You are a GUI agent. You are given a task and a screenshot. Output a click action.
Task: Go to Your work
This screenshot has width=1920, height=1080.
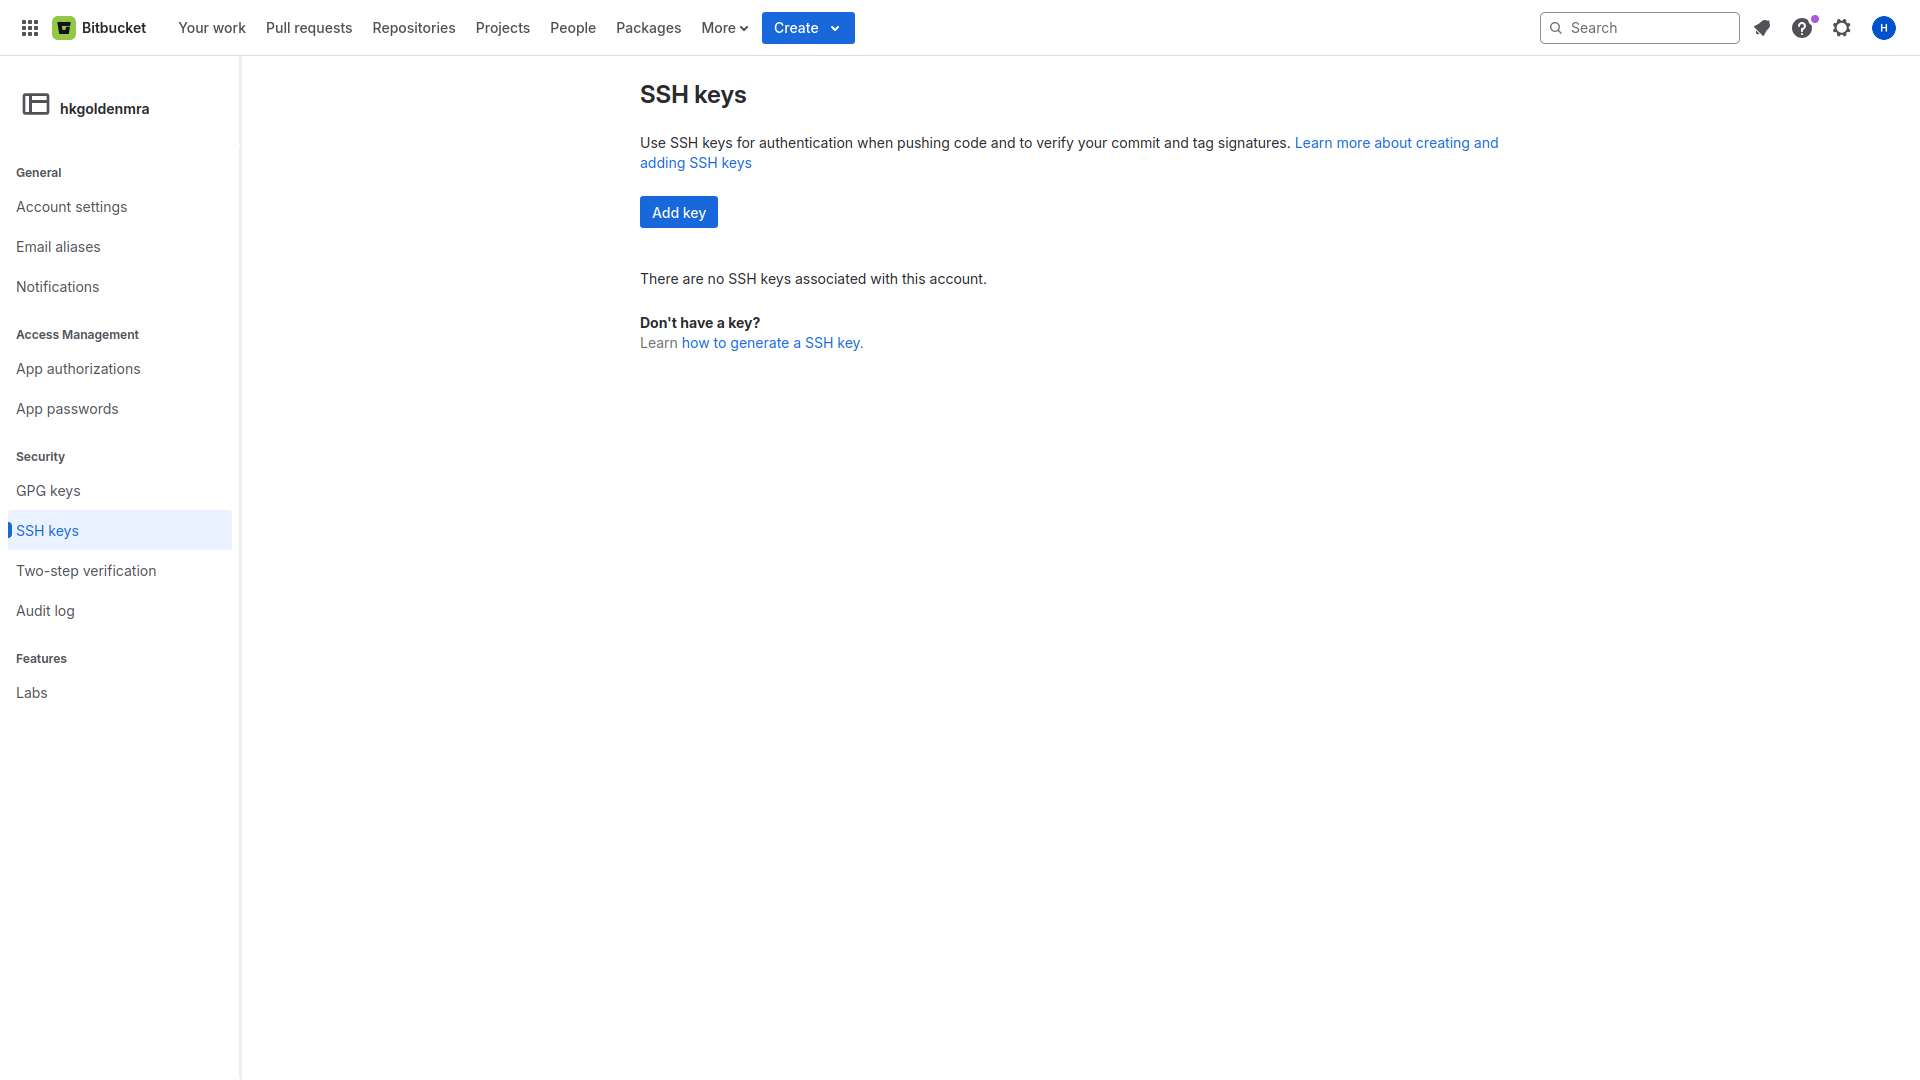click(x=212, y=28)
